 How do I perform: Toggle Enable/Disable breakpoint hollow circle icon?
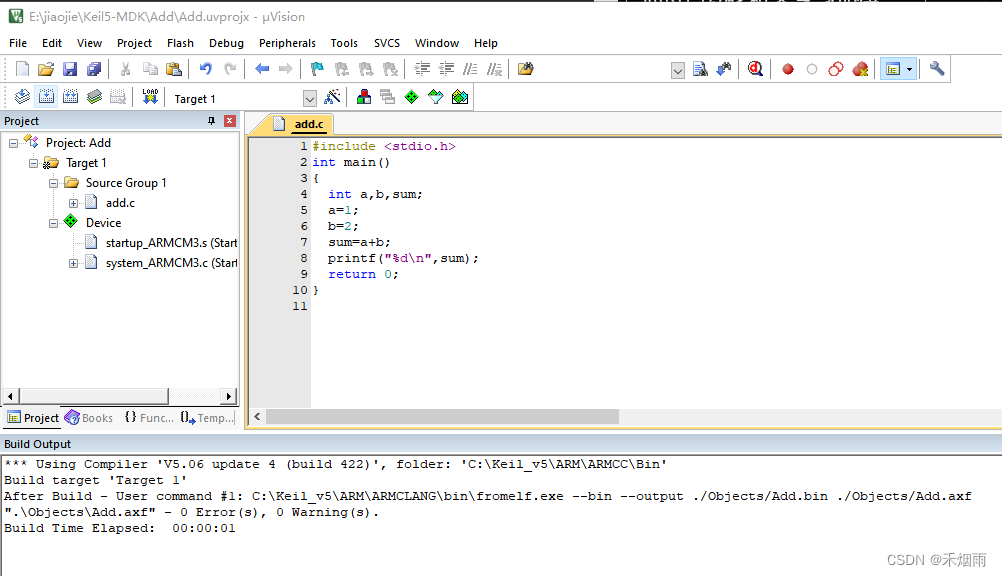812,69
